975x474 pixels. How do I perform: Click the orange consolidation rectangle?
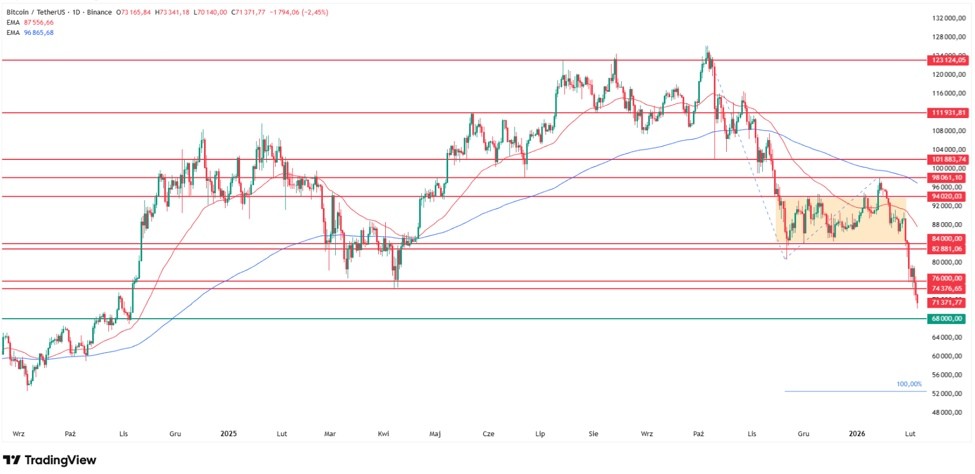(840, 220)
